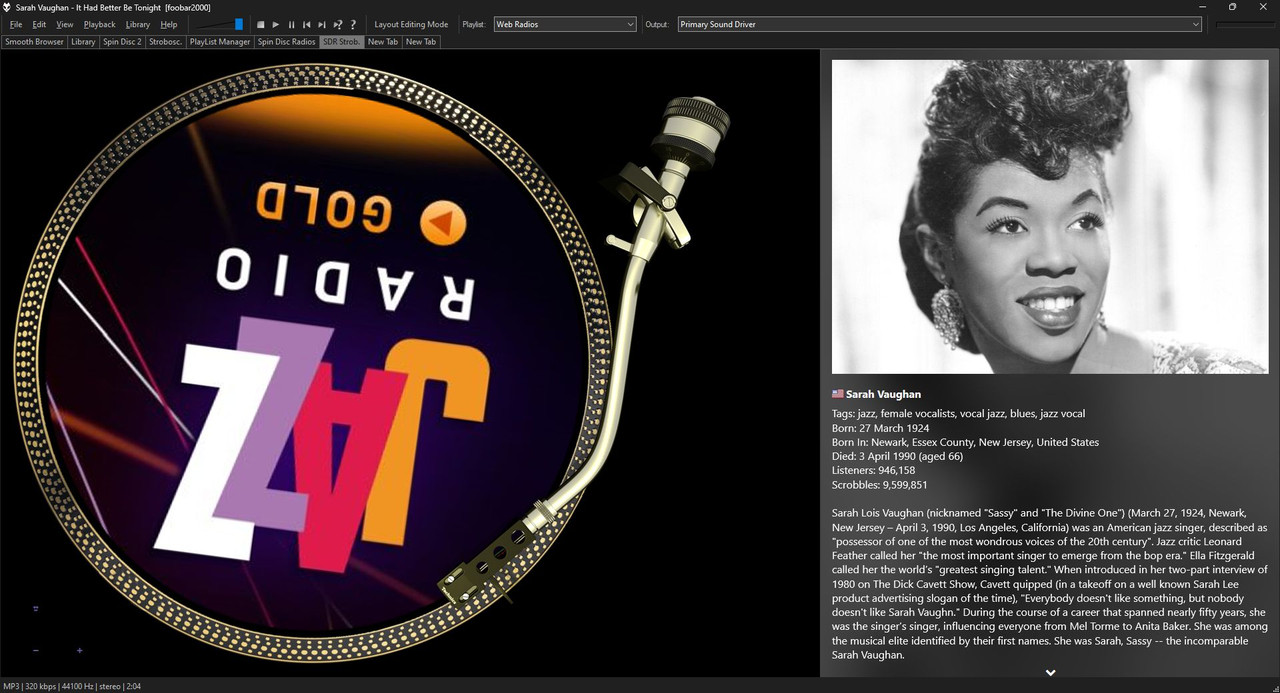Click the Play button in toolbar
This screenshot has height=693, width=1280.
click(276, 24)
